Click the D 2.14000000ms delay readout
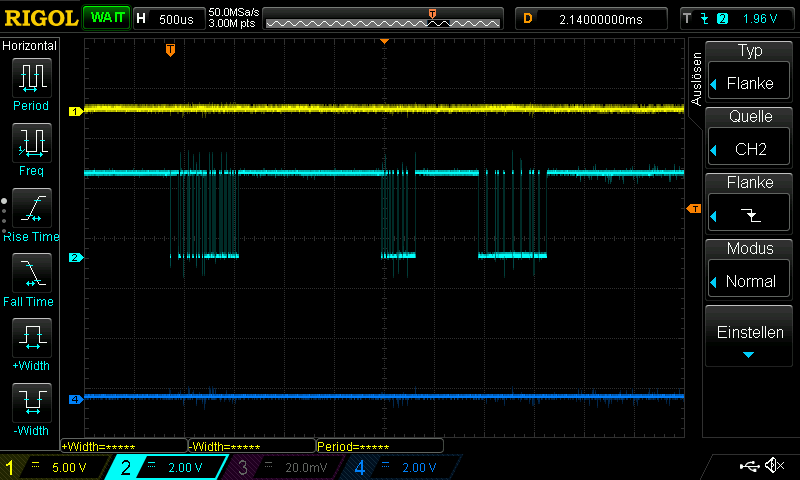 [x=591, y=19]
